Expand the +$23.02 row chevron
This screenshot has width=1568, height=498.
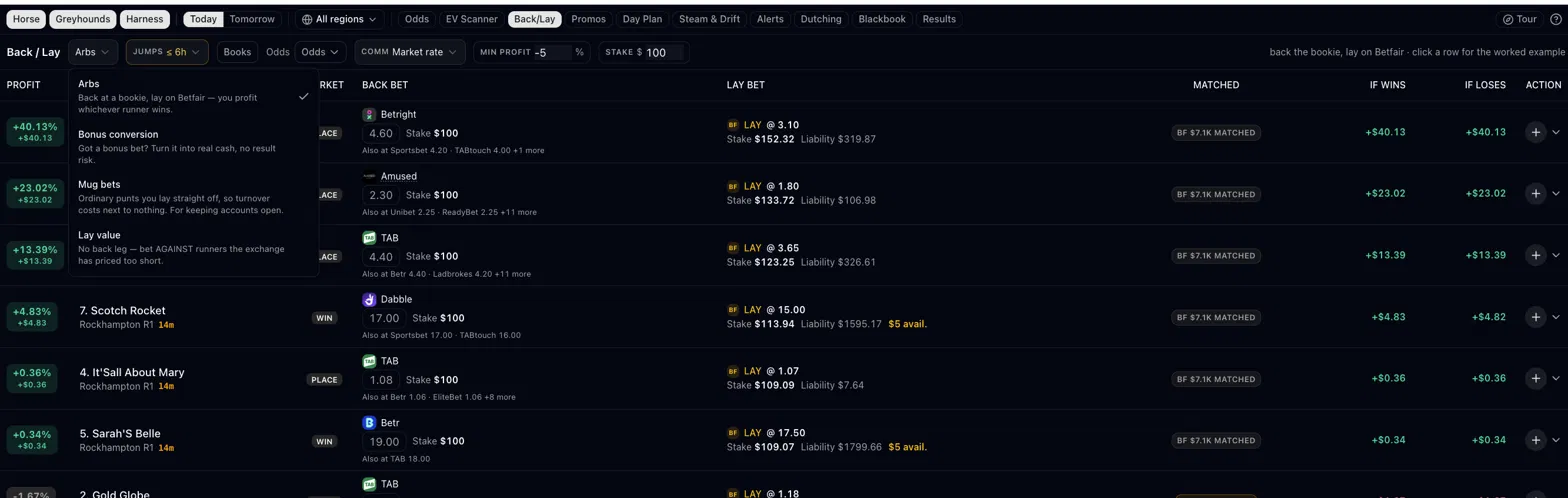[x=1556, y=194]
